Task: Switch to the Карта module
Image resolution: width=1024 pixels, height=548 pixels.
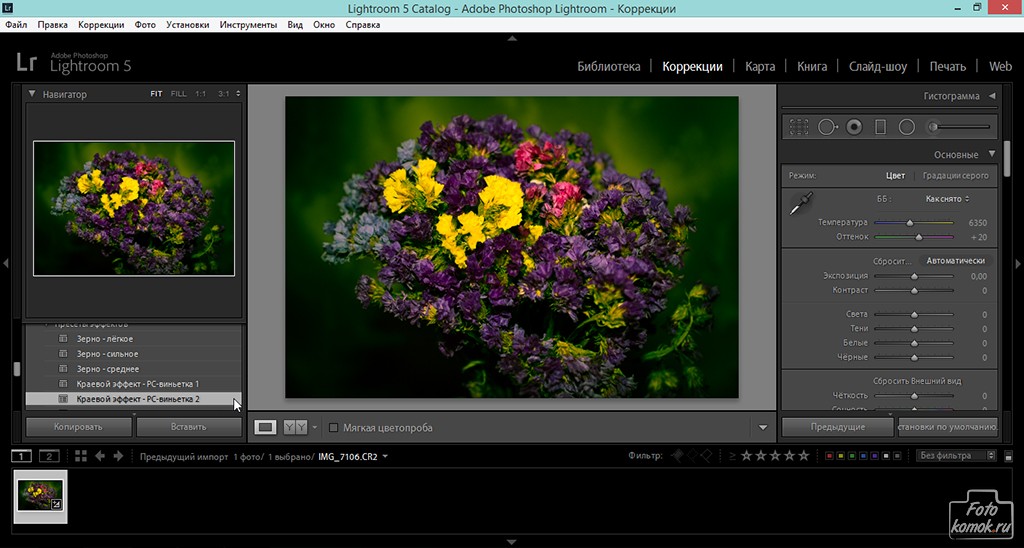Action: point(760,67)
